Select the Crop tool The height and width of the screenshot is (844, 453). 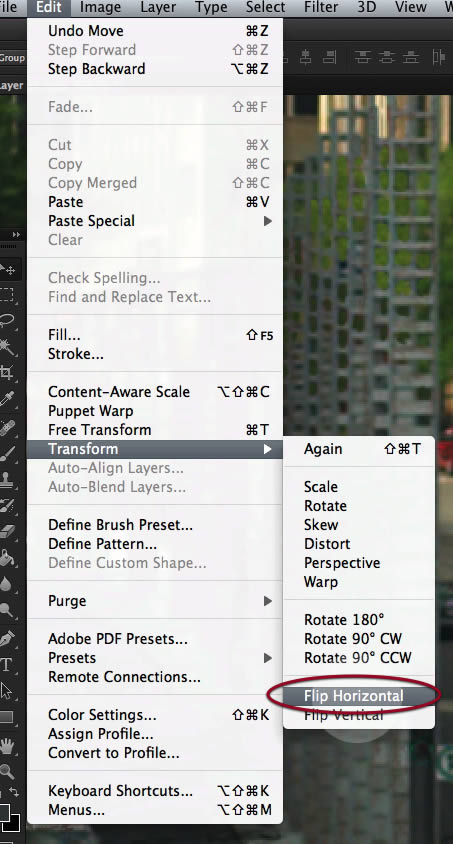(x=8, y=372)
